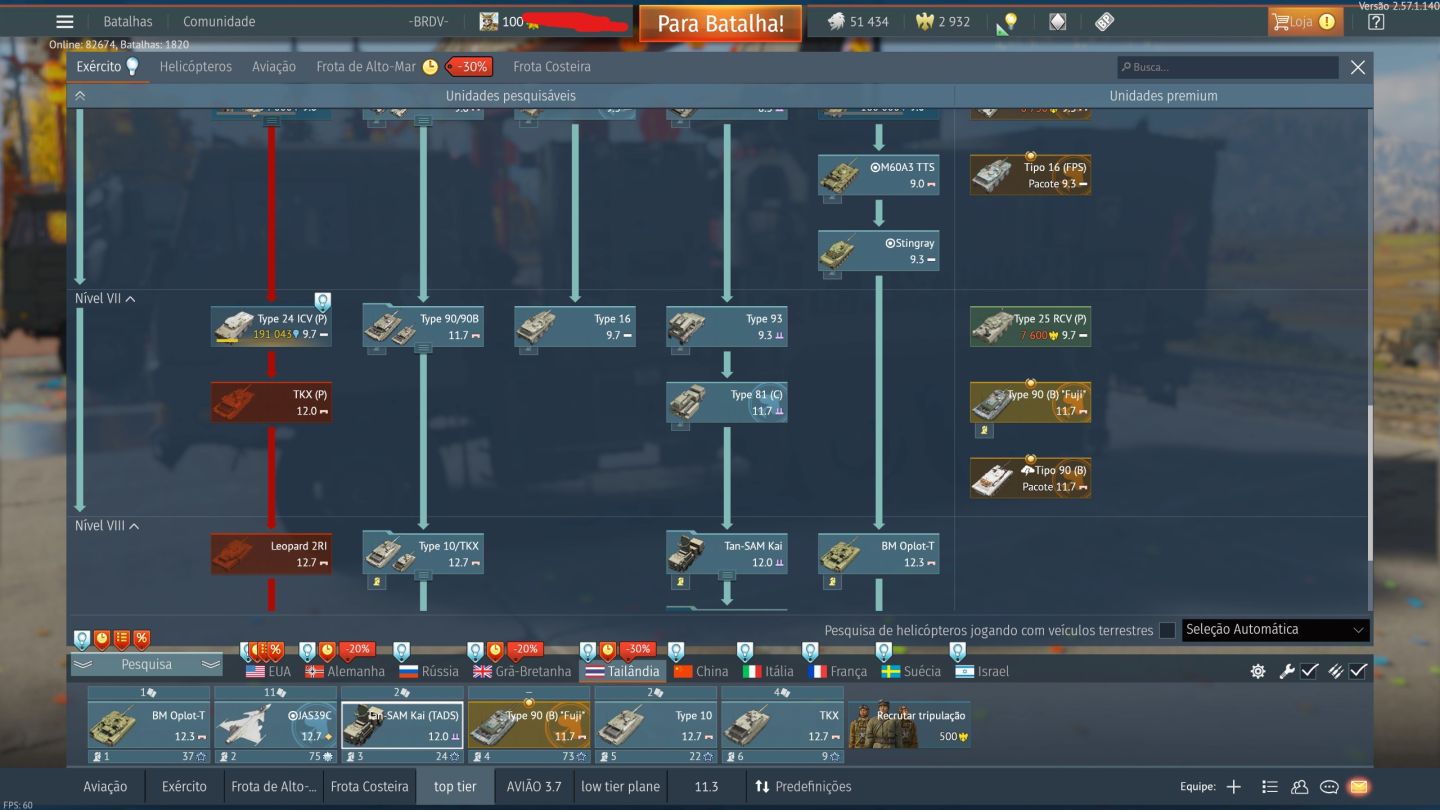This screenshot has height=810, width=1440.
Task: Open the squad friends icon
Action: (1300, 787)
